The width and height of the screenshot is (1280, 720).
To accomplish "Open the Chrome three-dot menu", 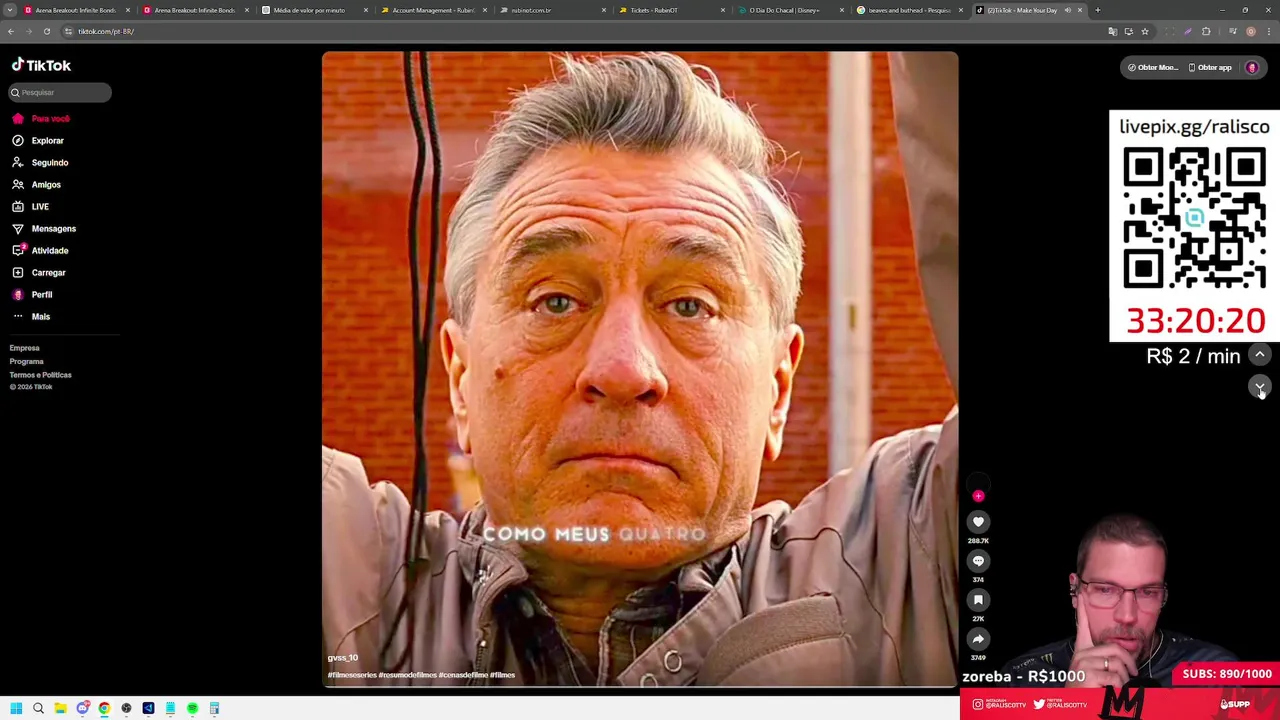I will 1269,31.
